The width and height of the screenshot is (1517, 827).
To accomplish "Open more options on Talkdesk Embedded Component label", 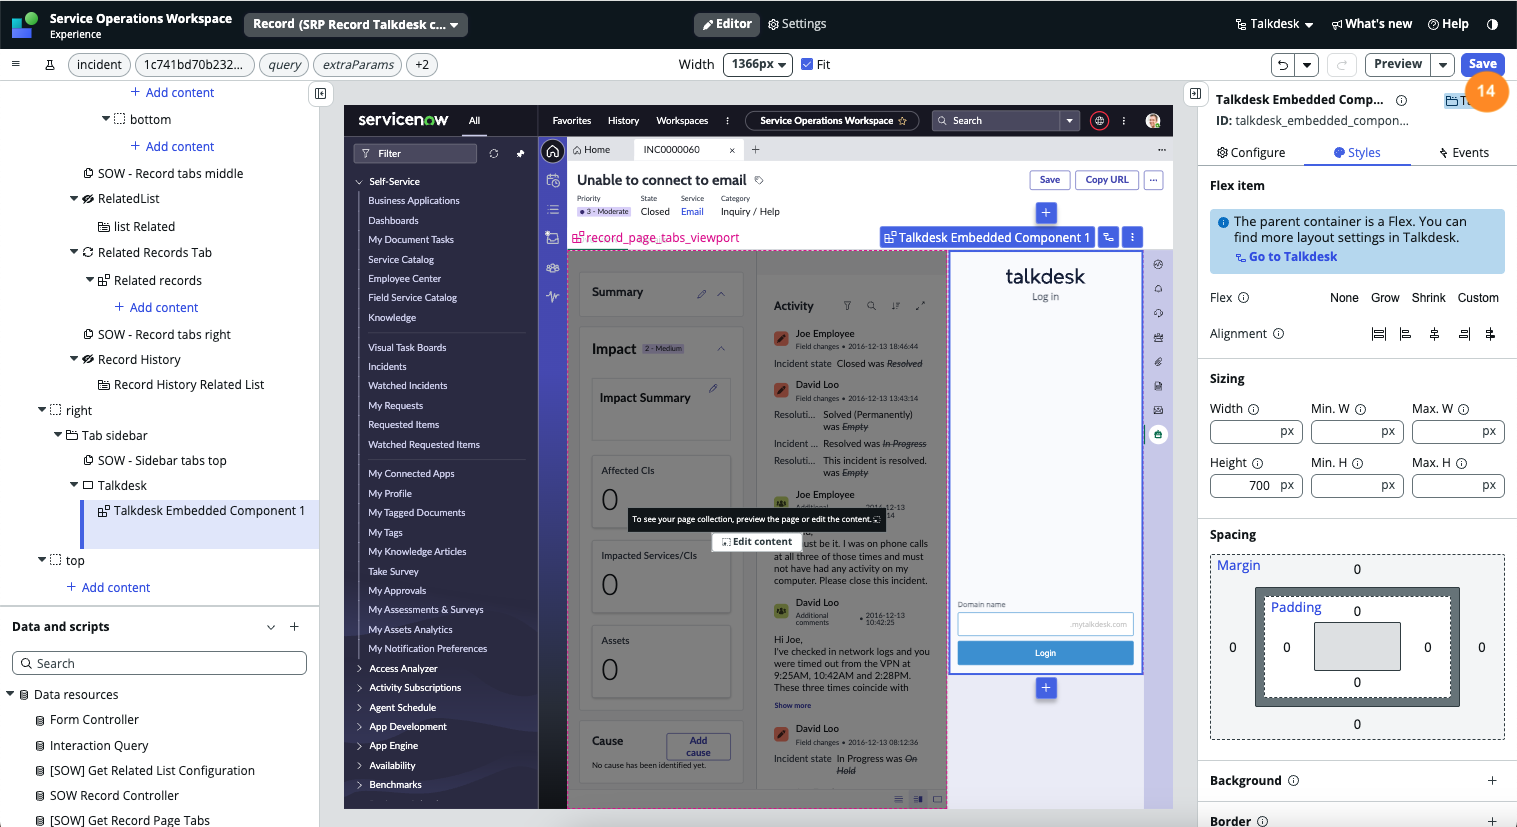I will (x=1132, y=237).
